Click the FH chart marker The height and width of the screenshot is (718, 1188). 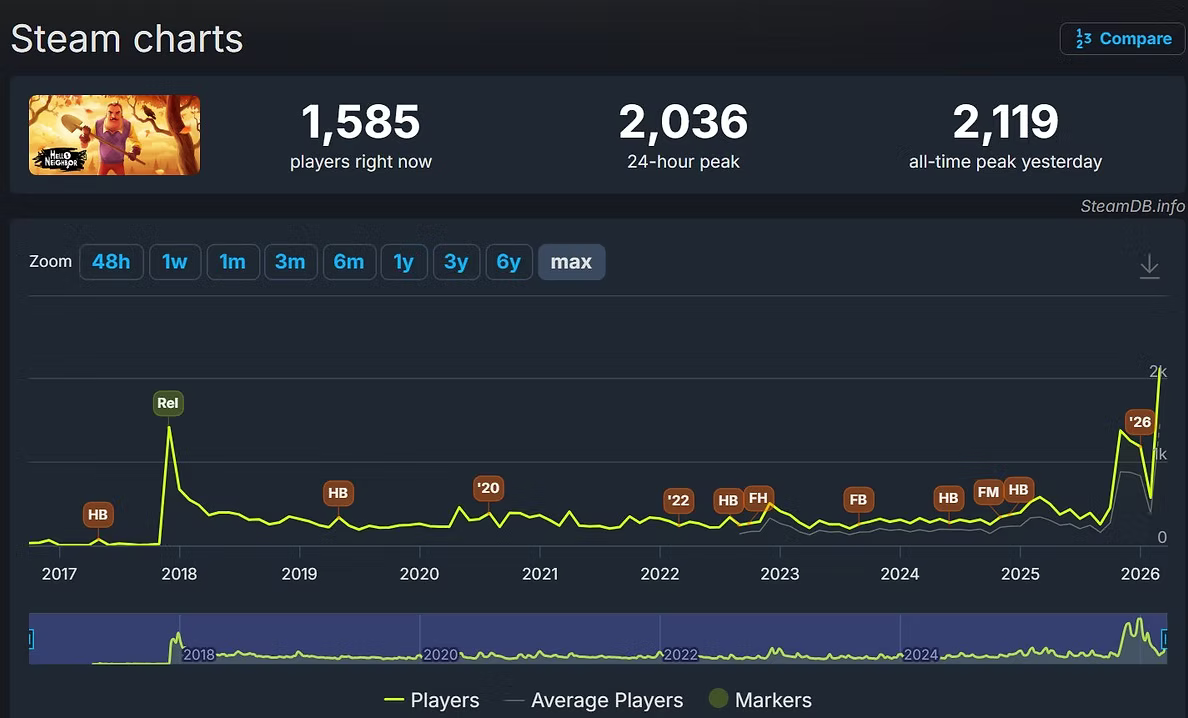pos(758,498)
